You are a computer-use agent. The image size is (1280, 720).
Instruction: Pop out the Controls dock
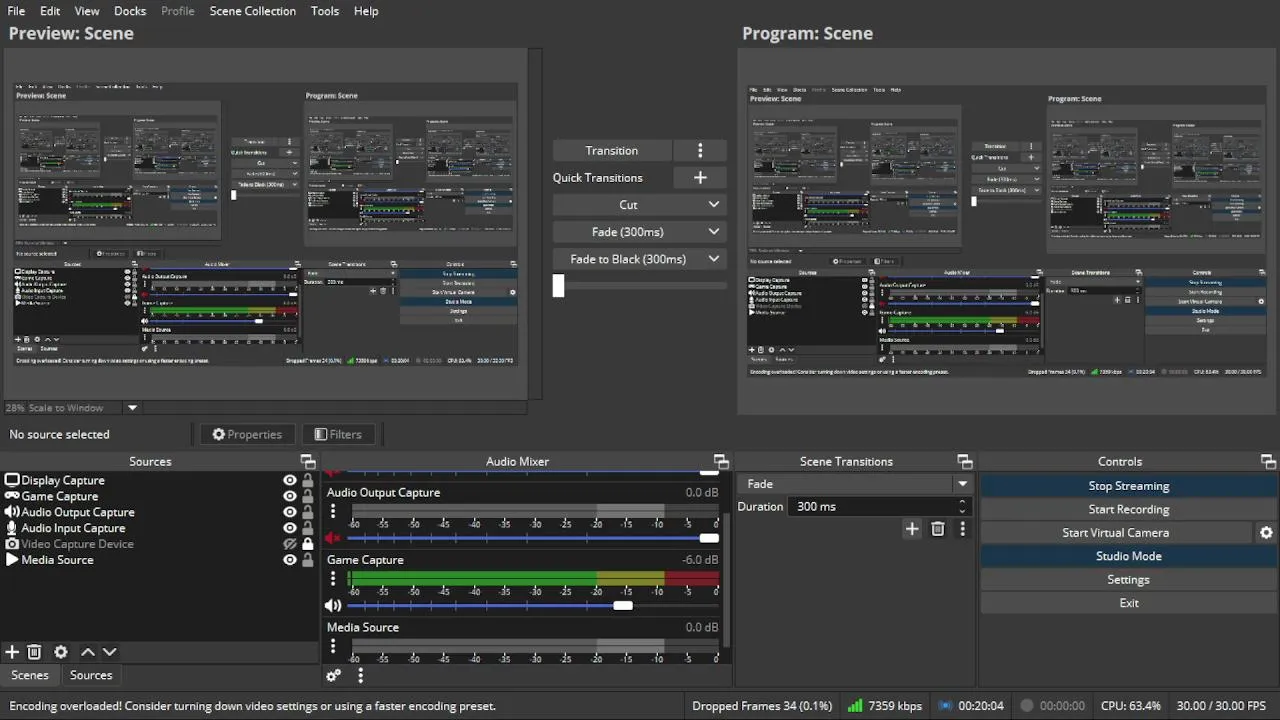coord(1268,461)
